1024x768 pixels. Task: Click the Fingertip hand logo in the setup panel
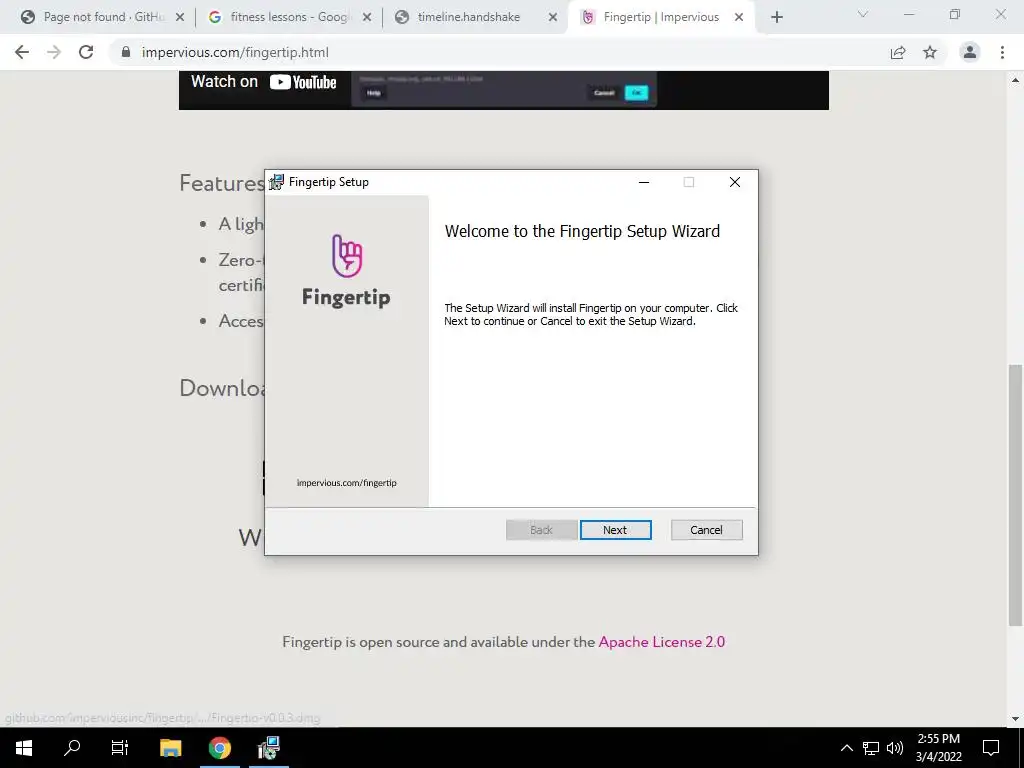click(x=347, y=256)
